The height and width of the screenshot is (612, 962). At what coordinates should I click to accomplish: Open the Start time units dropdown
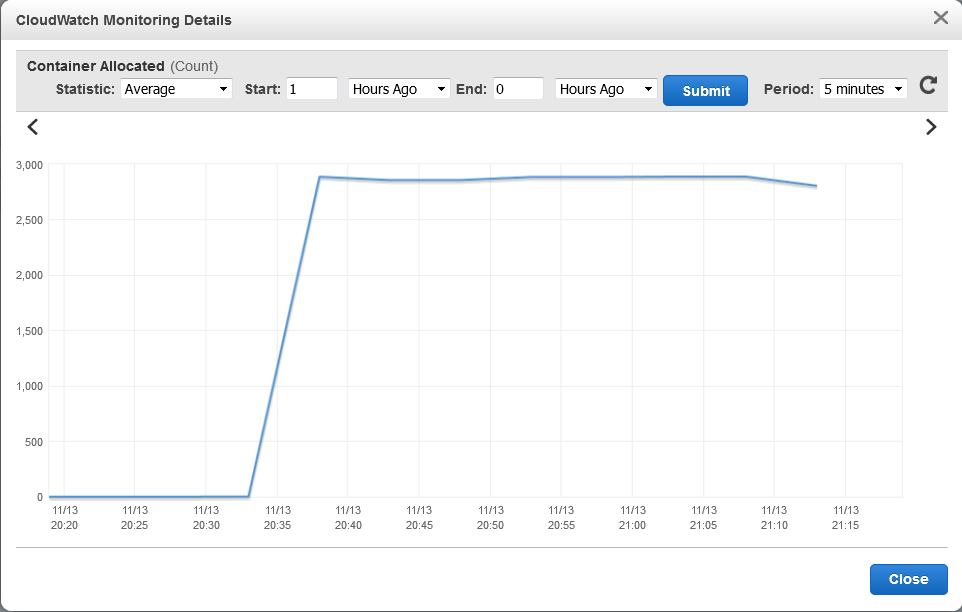coord(397,89)
